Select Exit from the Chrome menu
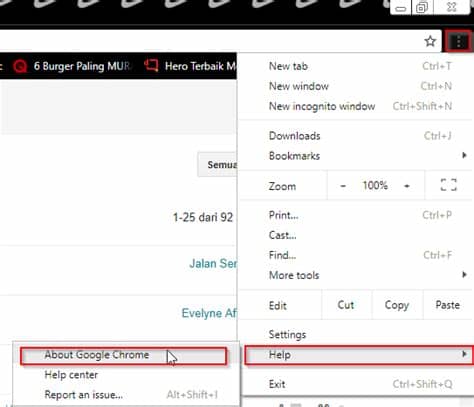Viewport: 474px width, 407px height. 356,384
